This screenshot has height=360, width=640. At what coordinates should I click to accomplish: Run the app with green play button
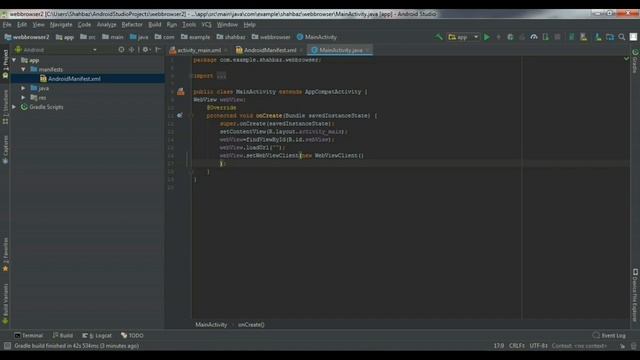click(x=487, y=37)
